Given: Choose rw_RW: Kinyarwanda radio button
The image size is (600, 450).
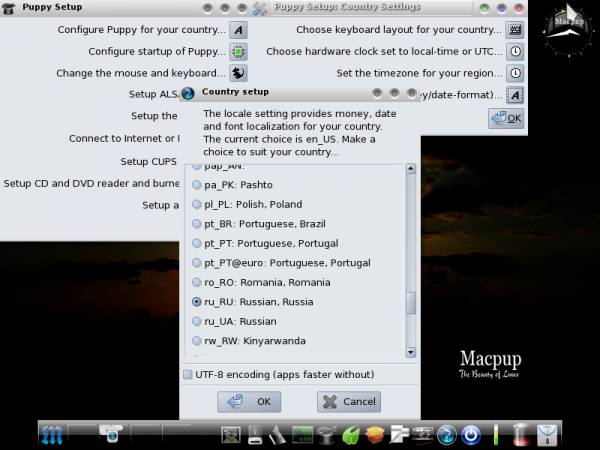Looking at the screenshot, I should tap(196, 341).
